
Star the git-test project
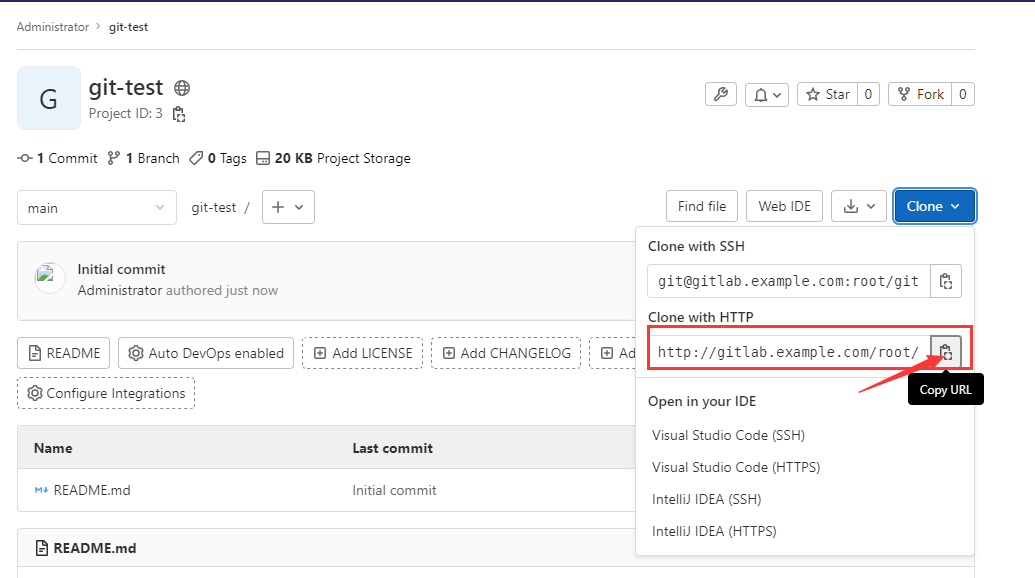[x=828, y=94]
